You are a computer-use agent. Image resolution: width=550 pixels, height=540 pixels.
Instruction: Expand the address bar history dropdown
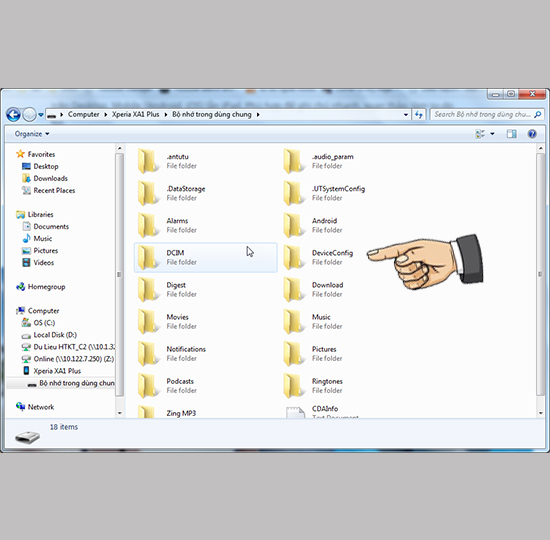point(406,114)
